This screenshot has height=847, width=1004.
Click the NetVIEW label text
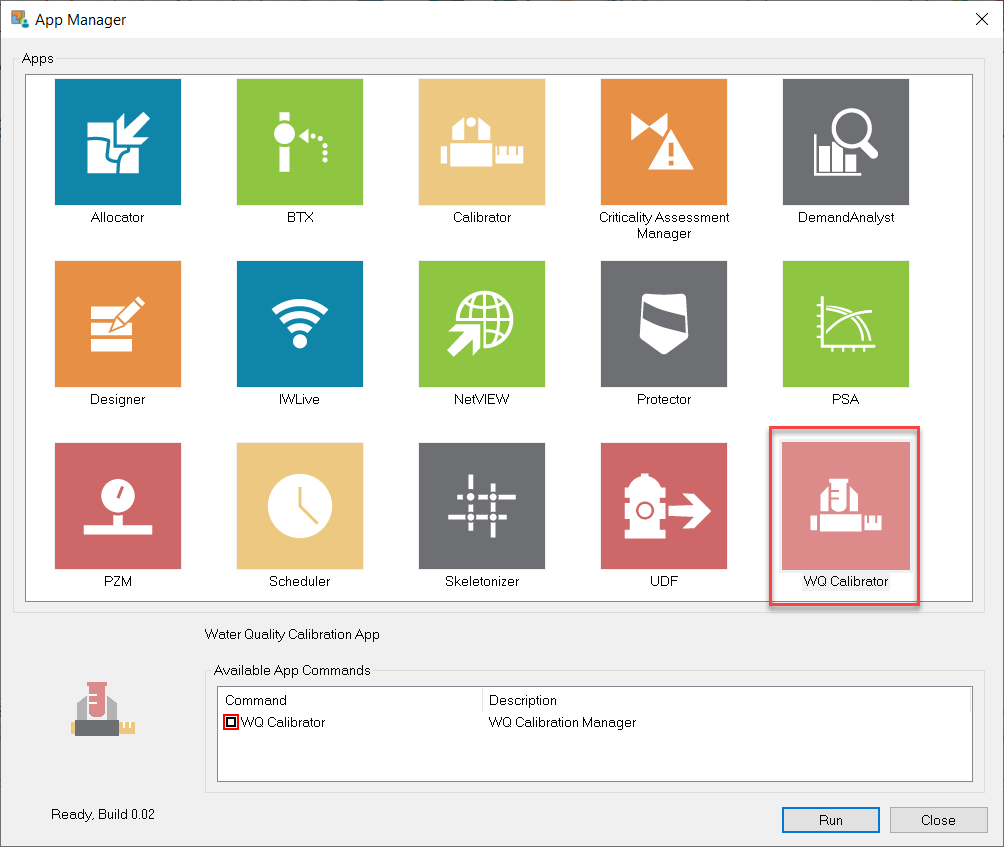(482, 399)
